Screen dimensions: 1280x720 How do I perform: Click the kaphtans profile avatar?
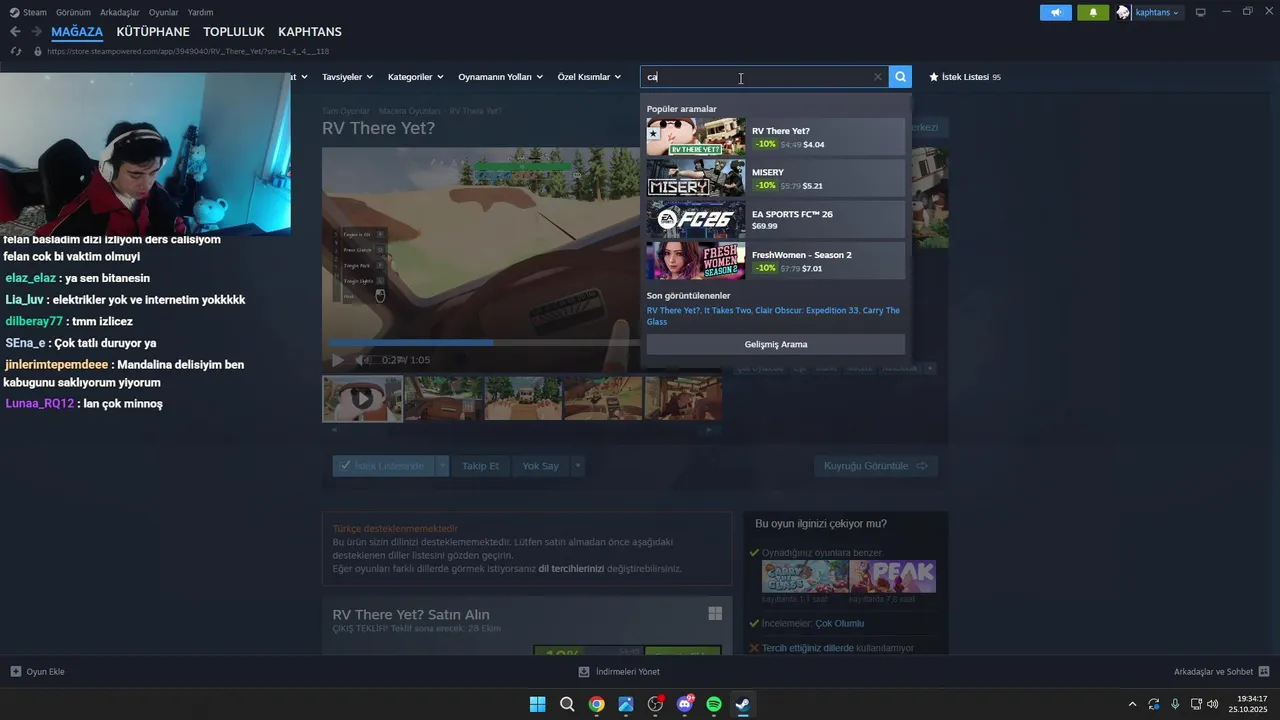click(x=1123, y=12)
